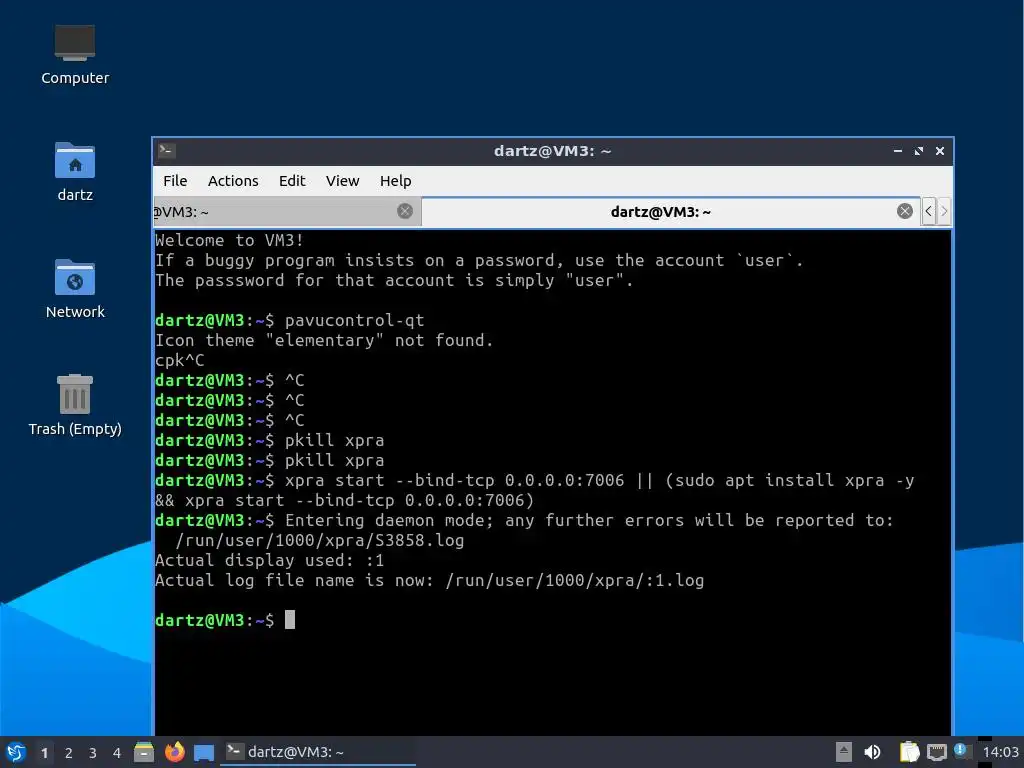Click the "Actual display used: :1" line
Screen dimensions: 1024x768
[269, 560]
